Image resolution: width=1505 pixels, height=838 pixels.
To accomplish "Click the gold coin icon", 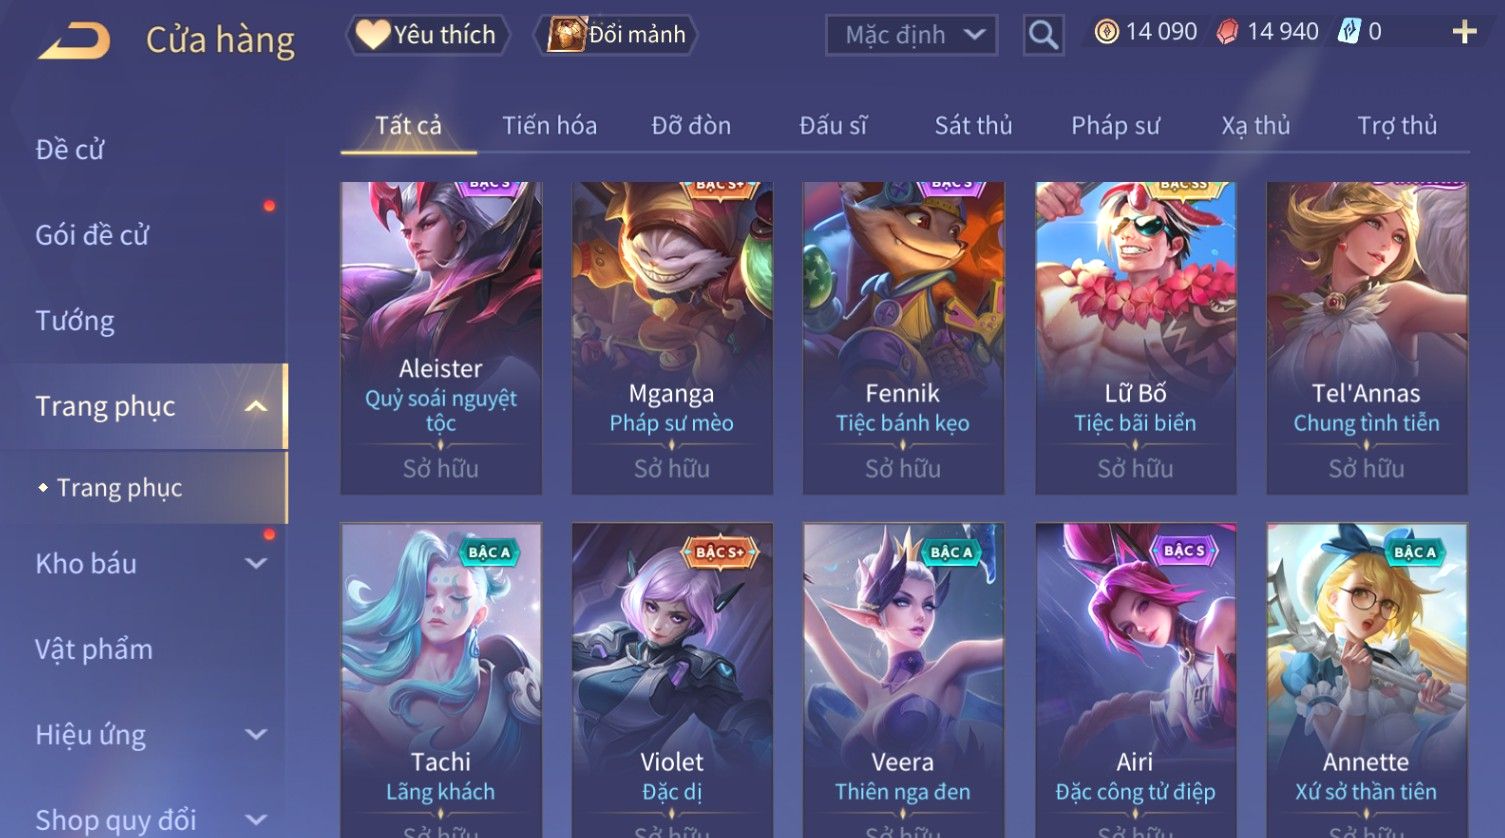I will click(1106, 32).
